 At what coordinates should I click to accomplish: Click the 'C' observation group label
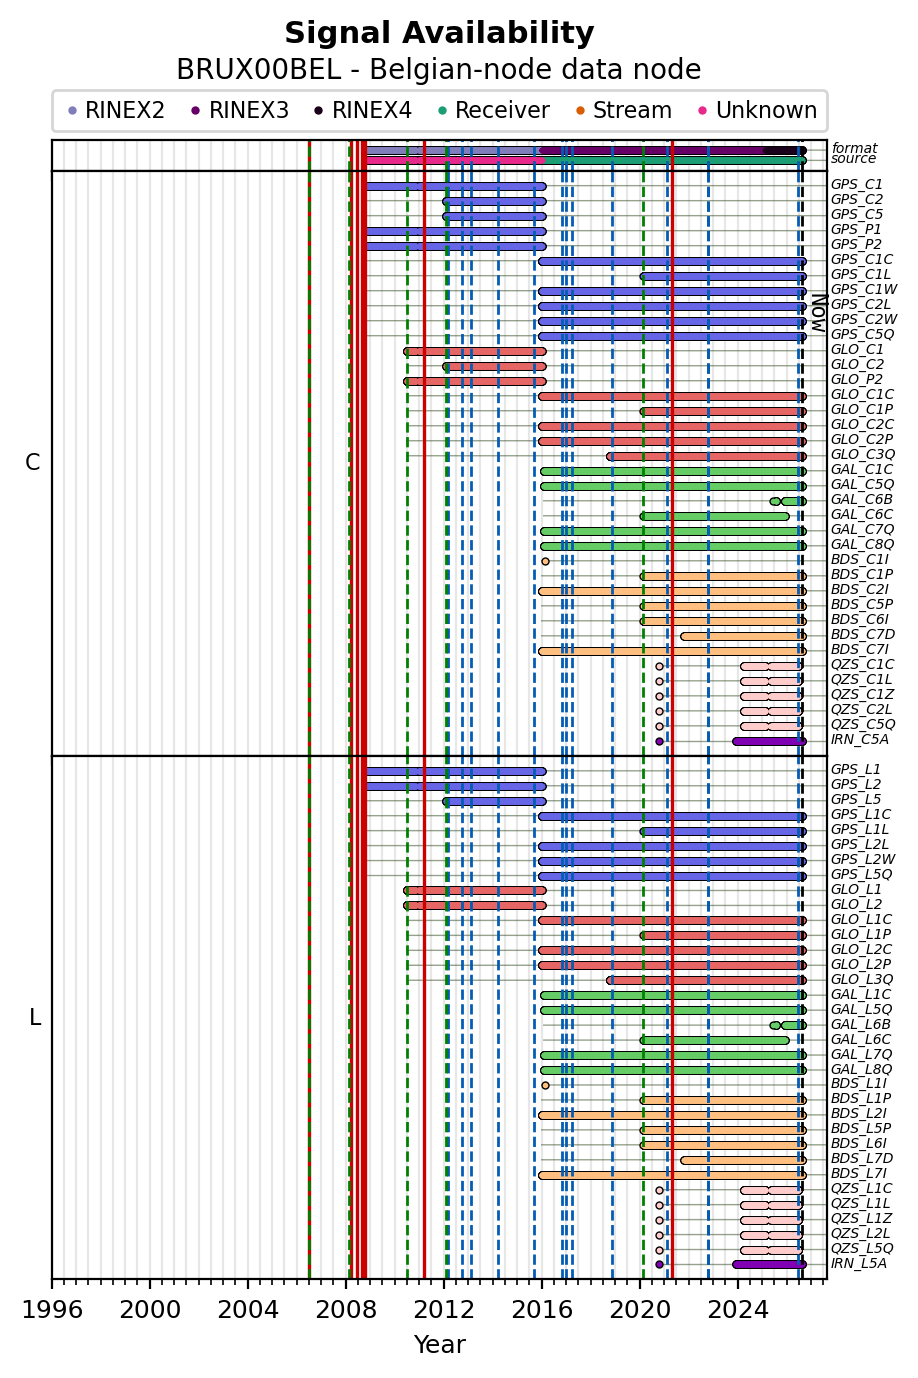(32, 462)
